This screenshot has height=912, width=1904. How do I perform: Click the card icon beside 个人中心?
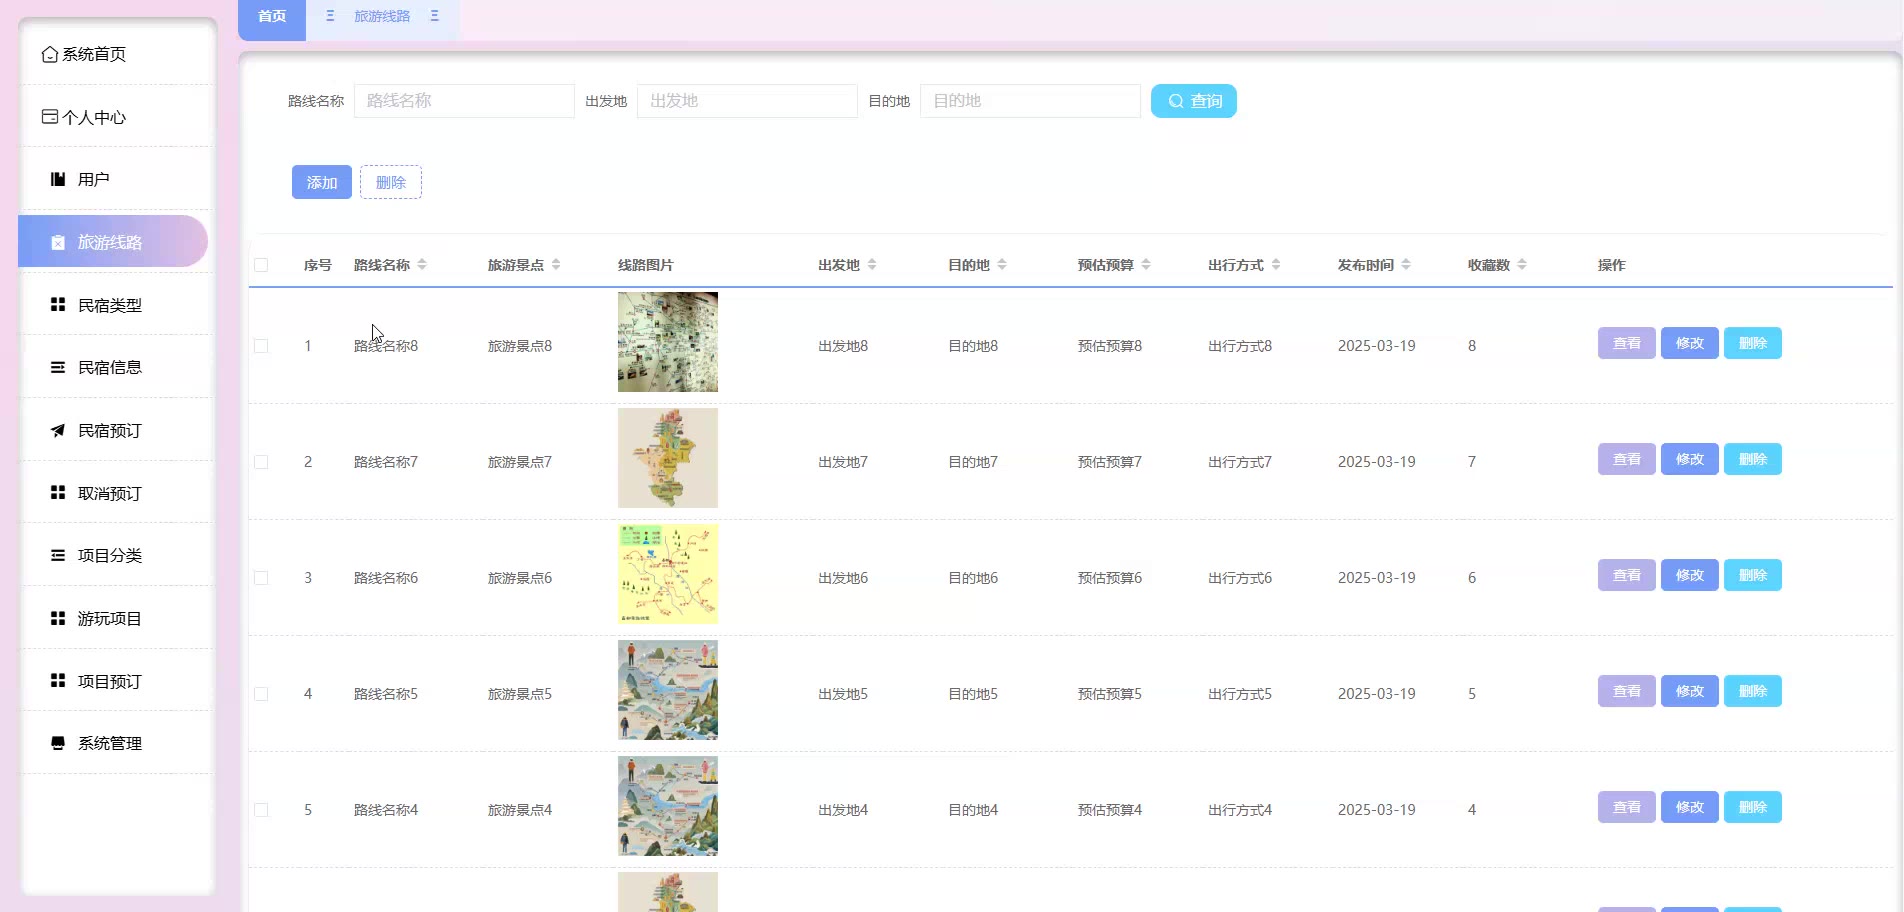[49, 117]
